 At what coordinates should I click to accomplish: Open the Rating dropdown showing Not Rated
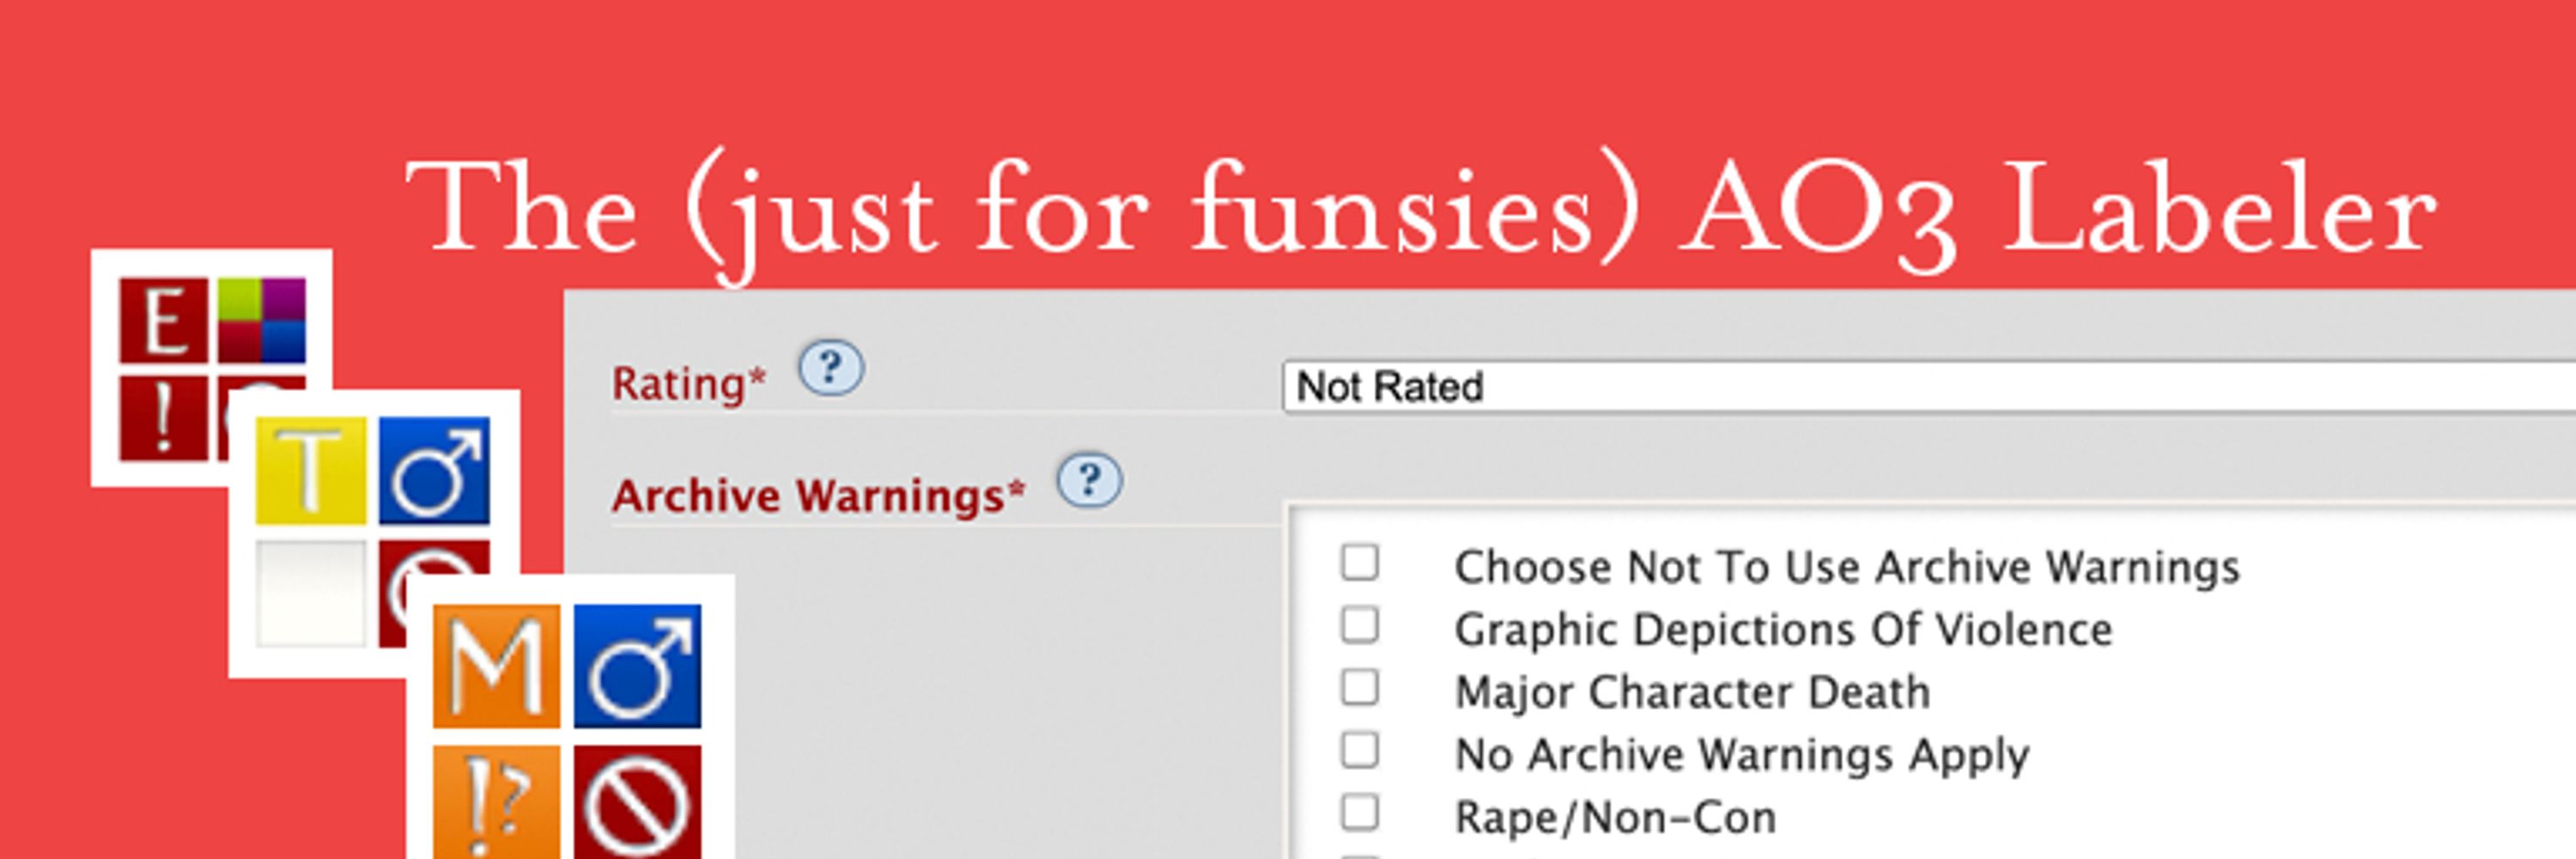tap(1929, 386)
